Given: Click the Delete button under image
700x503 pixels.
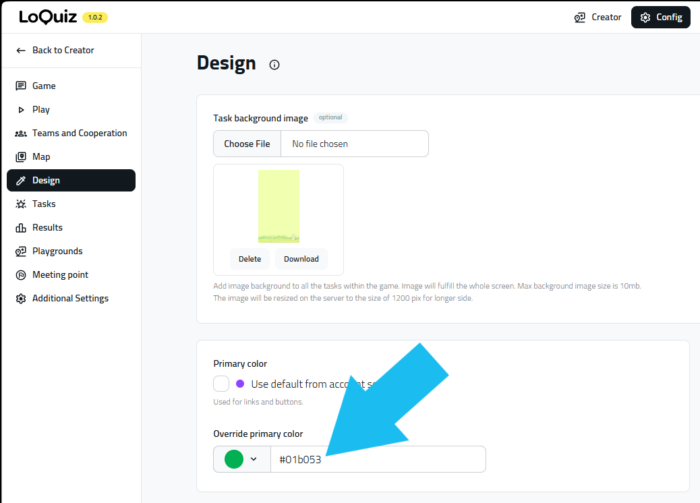Looking at the screenshot, I should [x=250, y=259].
